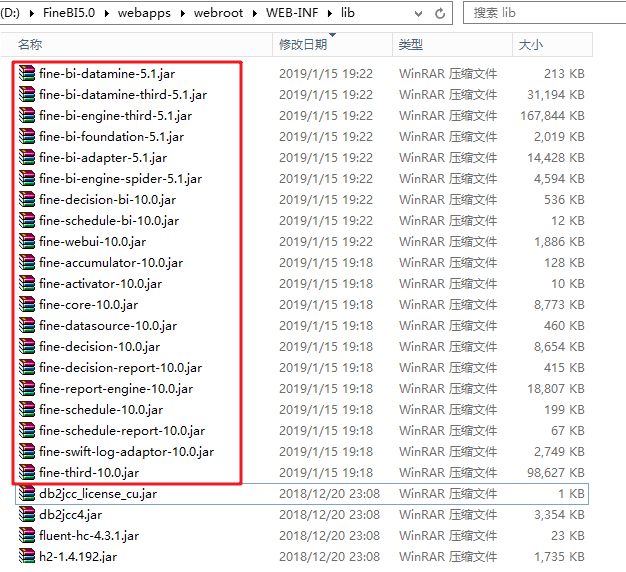The width and height of the screenshot is (626, 572).
Task: Click the fine-datasource-10.0.jar file icon
Action: pyautogui.click(x=27, y=326)
